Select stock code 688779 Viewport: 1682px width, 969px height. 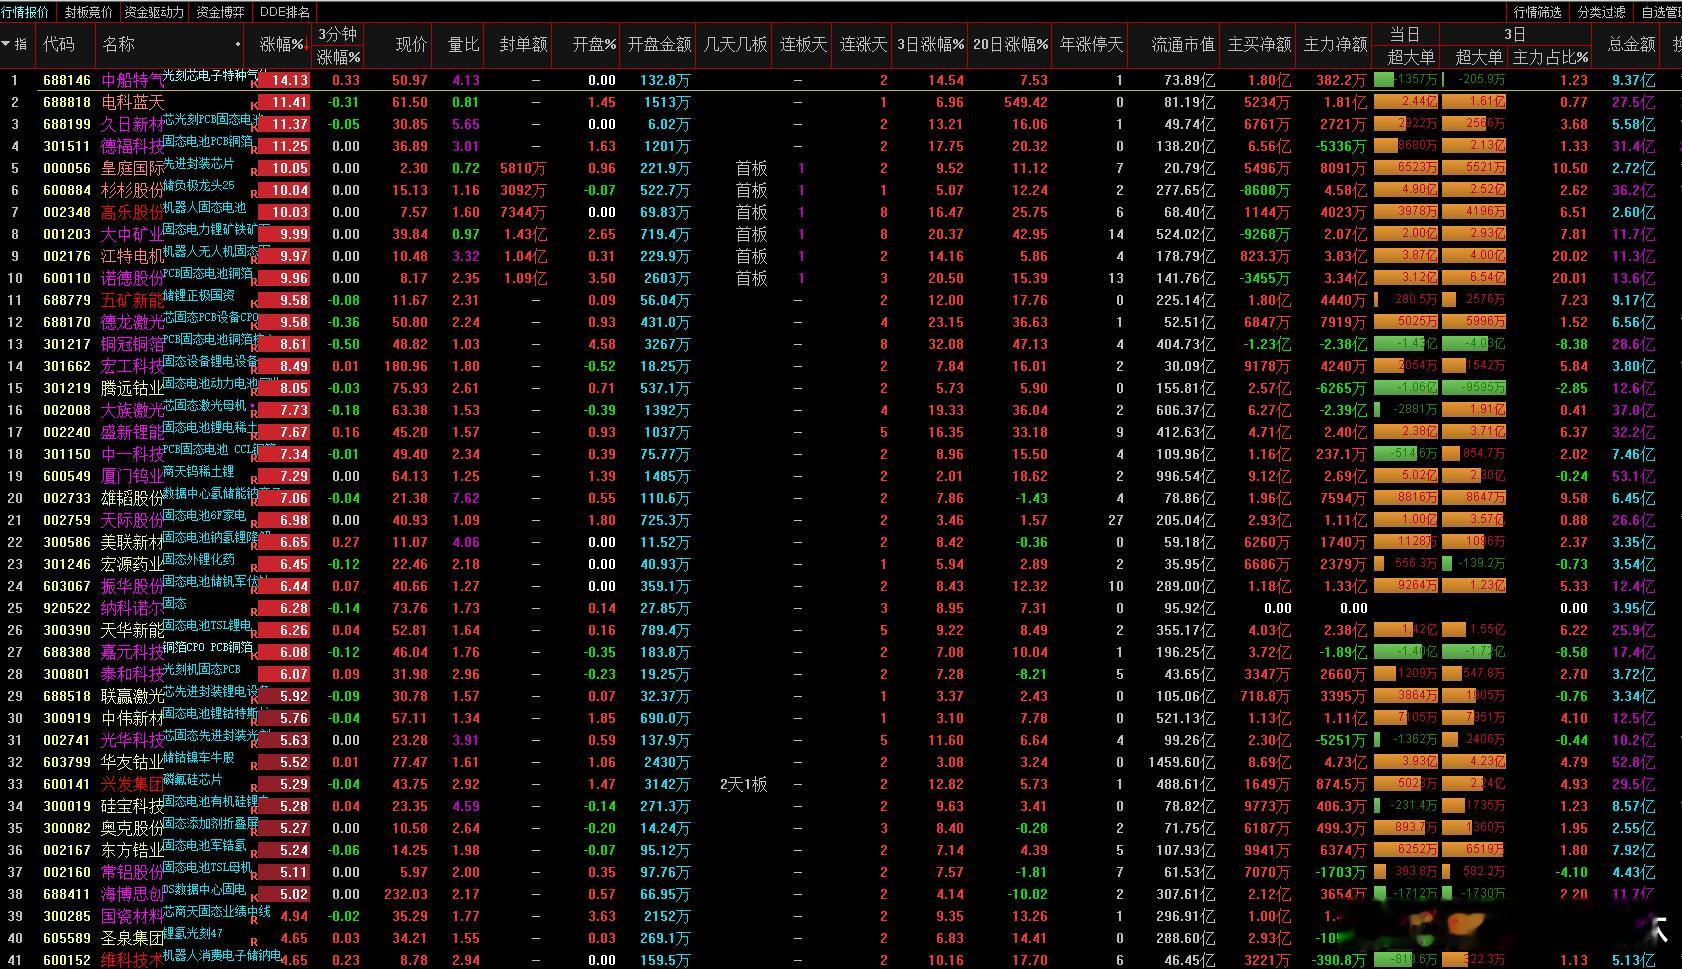(x=67, y=300)
